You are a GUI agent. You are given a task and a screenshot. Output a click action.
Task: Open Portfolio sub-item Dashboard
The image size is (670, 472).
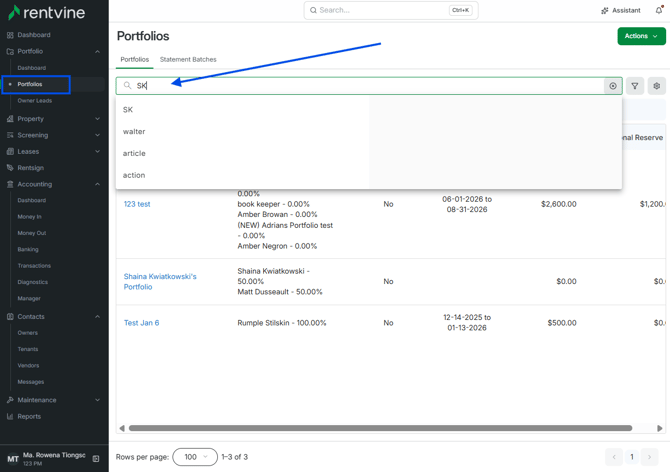coord(32,68)
